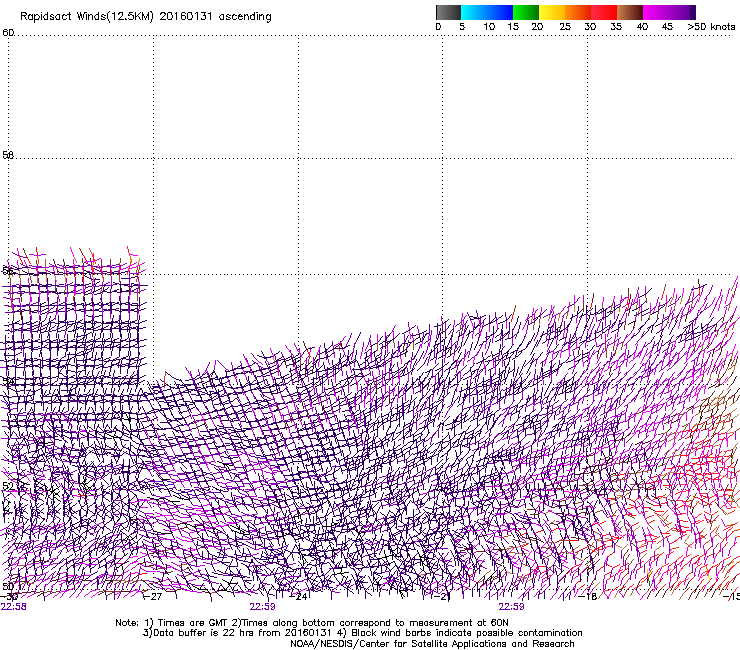Select the latitude label '58'

[x=8, y=155]
